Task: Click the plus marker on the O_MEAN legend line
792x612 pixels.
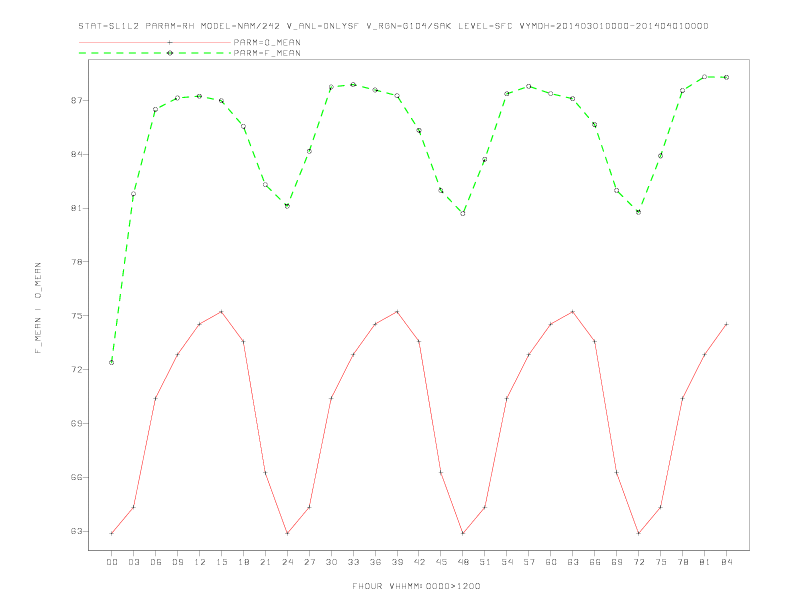Action: click(x=170, y=42)
